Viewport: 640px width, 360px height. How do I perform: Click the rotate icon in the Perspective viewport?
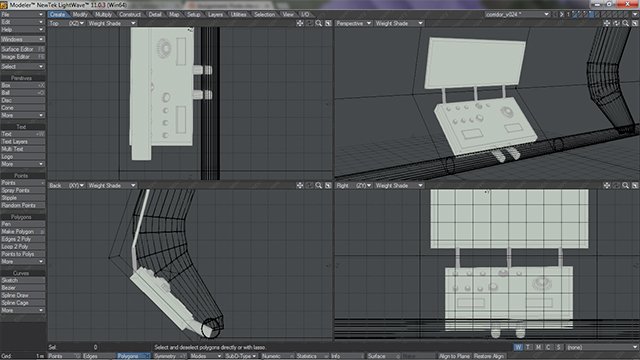pos(616,23)
